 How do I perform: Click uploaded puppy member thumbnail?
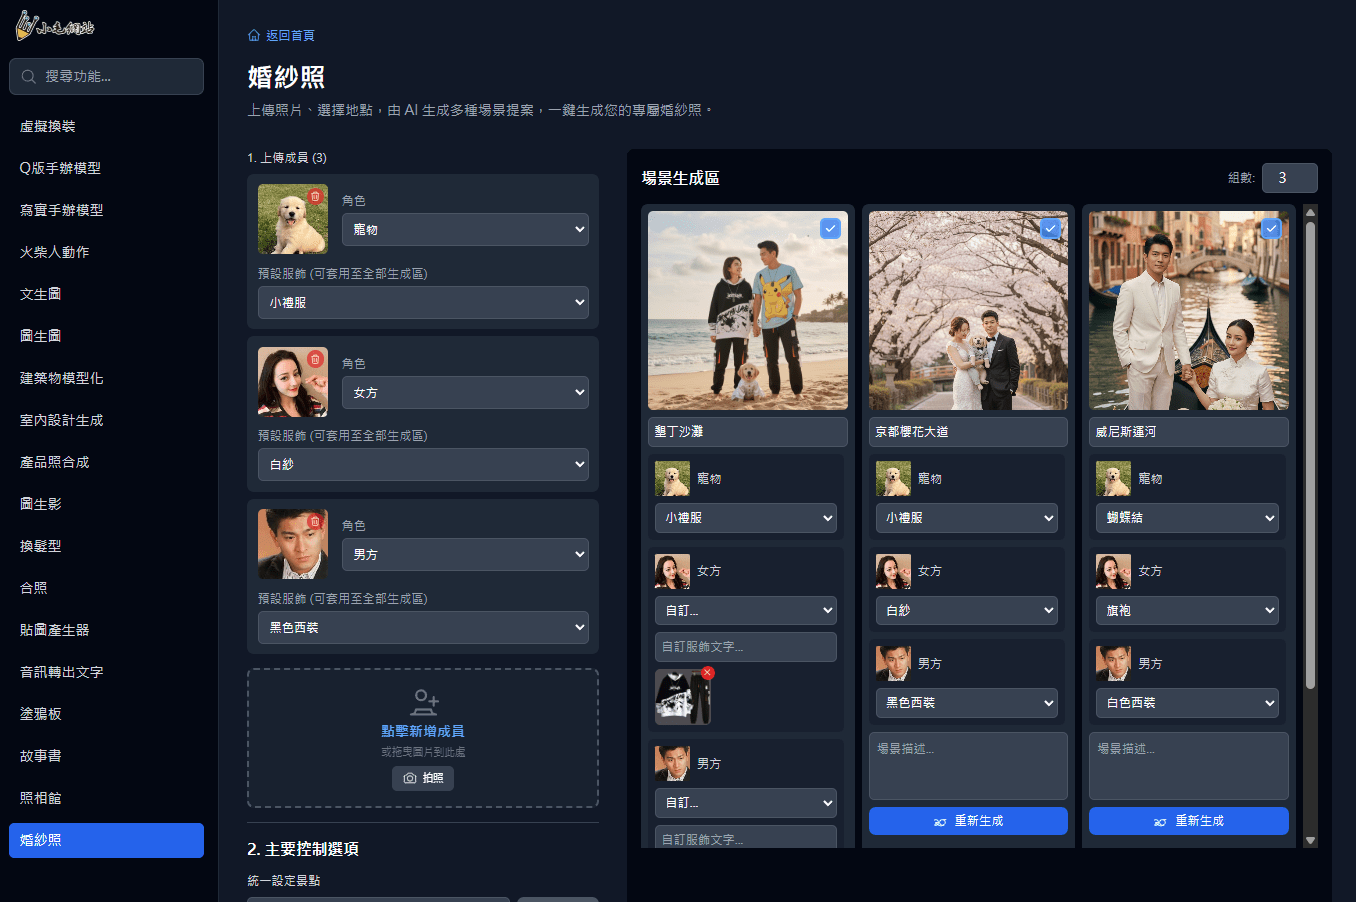point(292,219)
